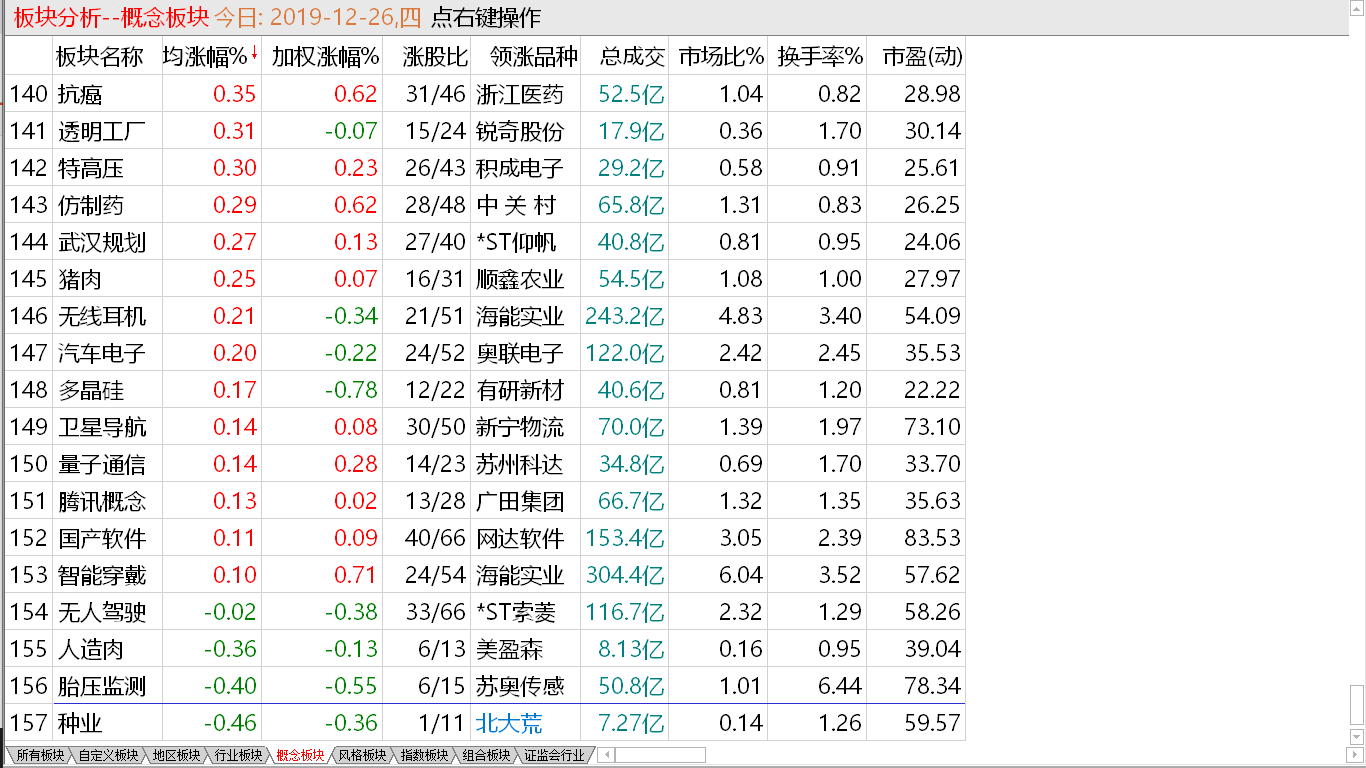Click the 领涨品种 column header
Viewport: 1366px width, 768px height.
coord(527,56)
